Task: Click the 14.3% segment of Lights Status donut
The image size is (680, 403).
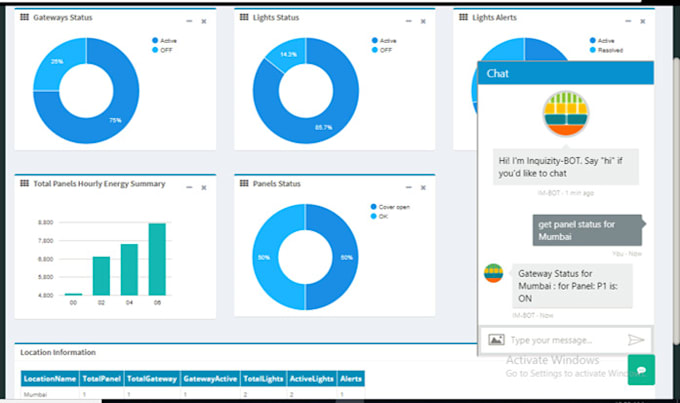Action: (288, 55)
